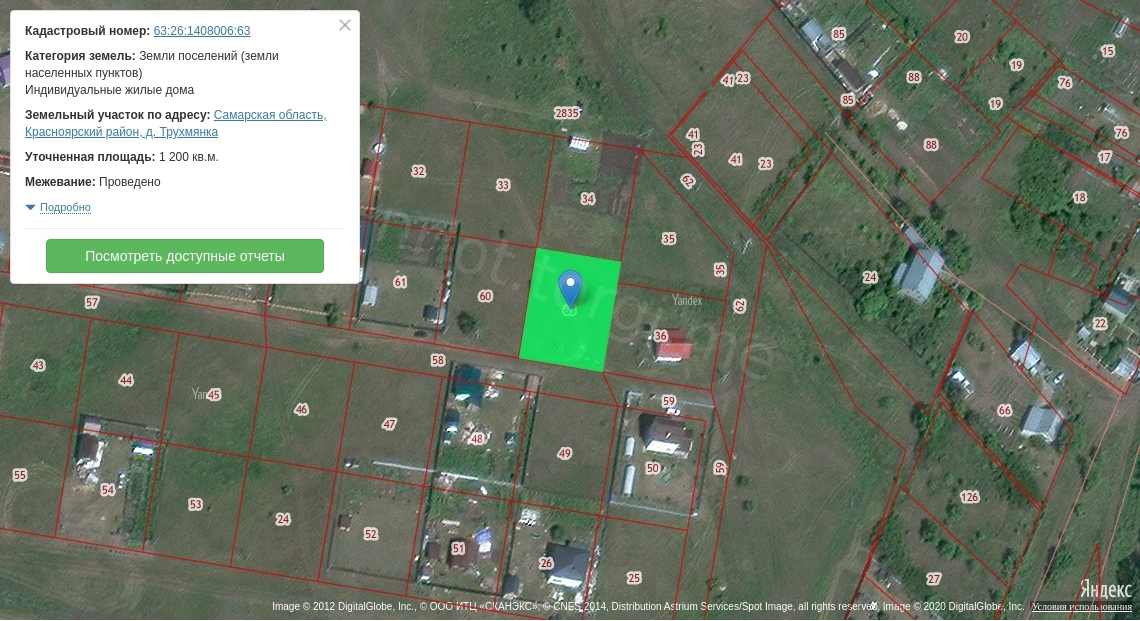Choose parcel label 49 on the map
Image resolution: width=1140 pixels, height=621 pixels.
(x=564, y=454)
